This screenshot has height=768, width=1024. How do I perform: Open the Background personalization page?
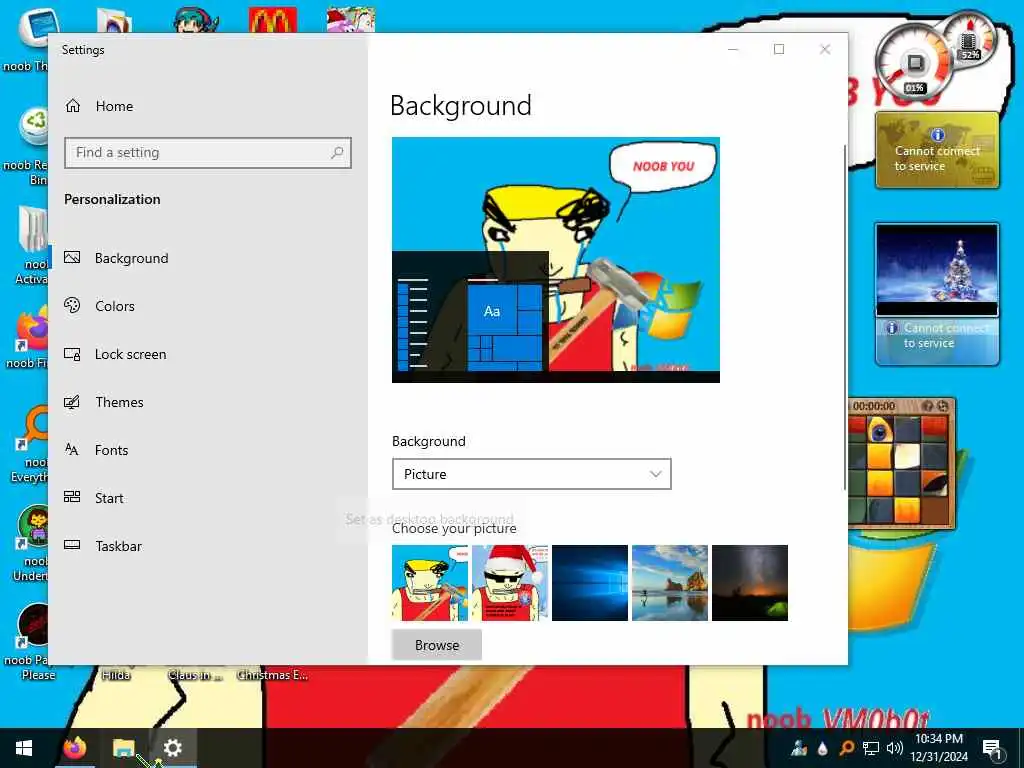pyautogui.click(x=131, y=258)
